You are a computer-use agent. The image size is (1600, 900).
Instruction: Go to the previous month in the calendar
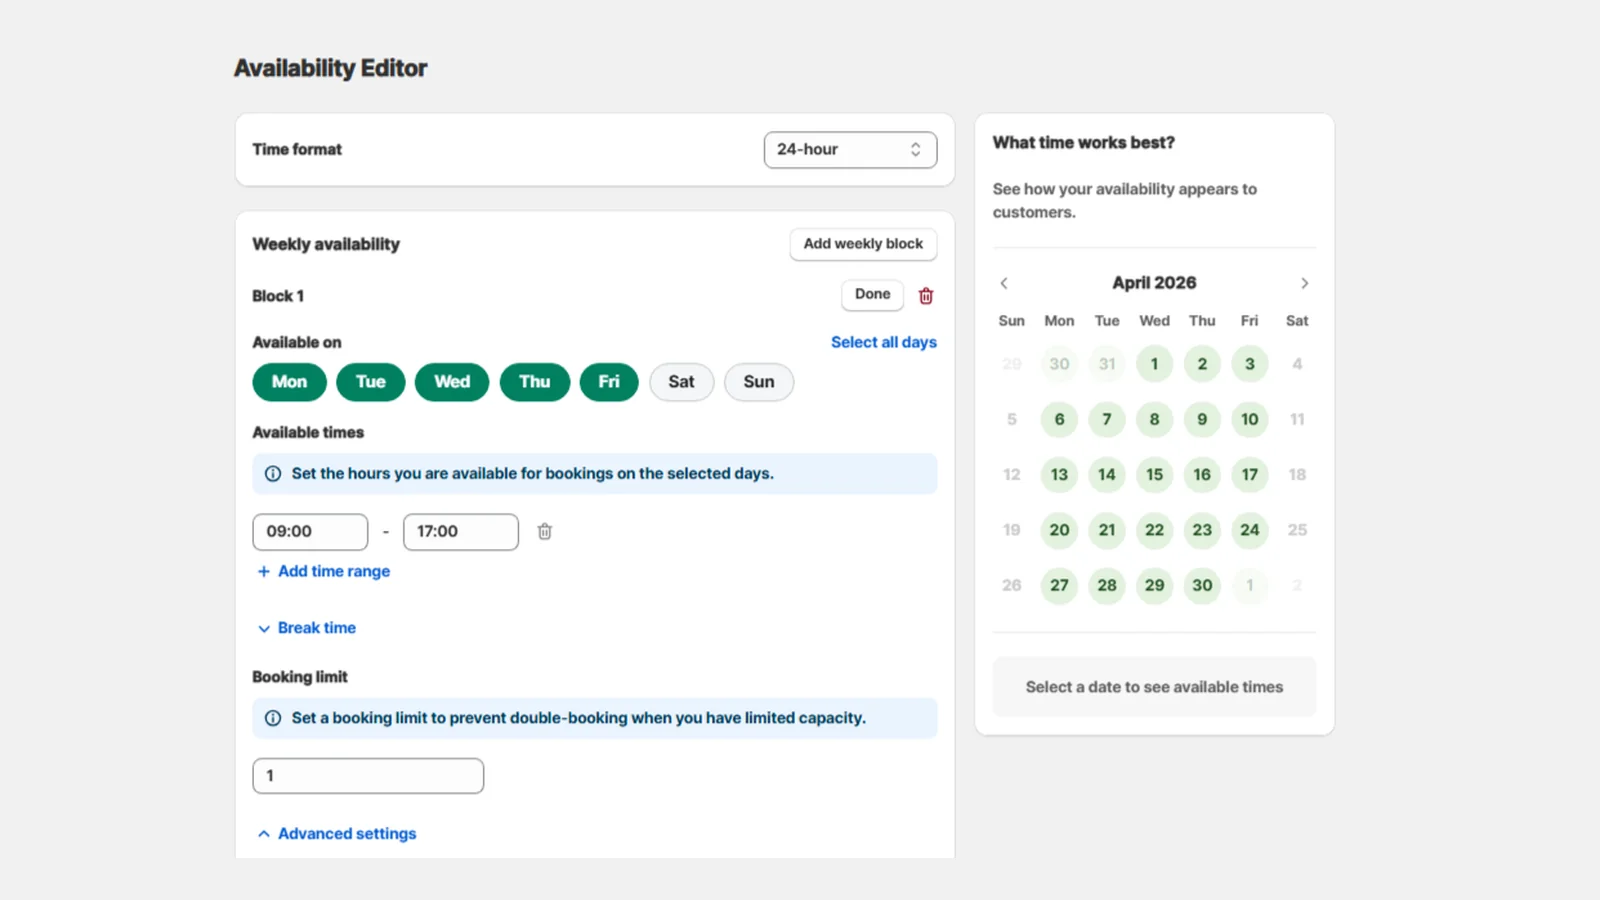pos(1004,283)
